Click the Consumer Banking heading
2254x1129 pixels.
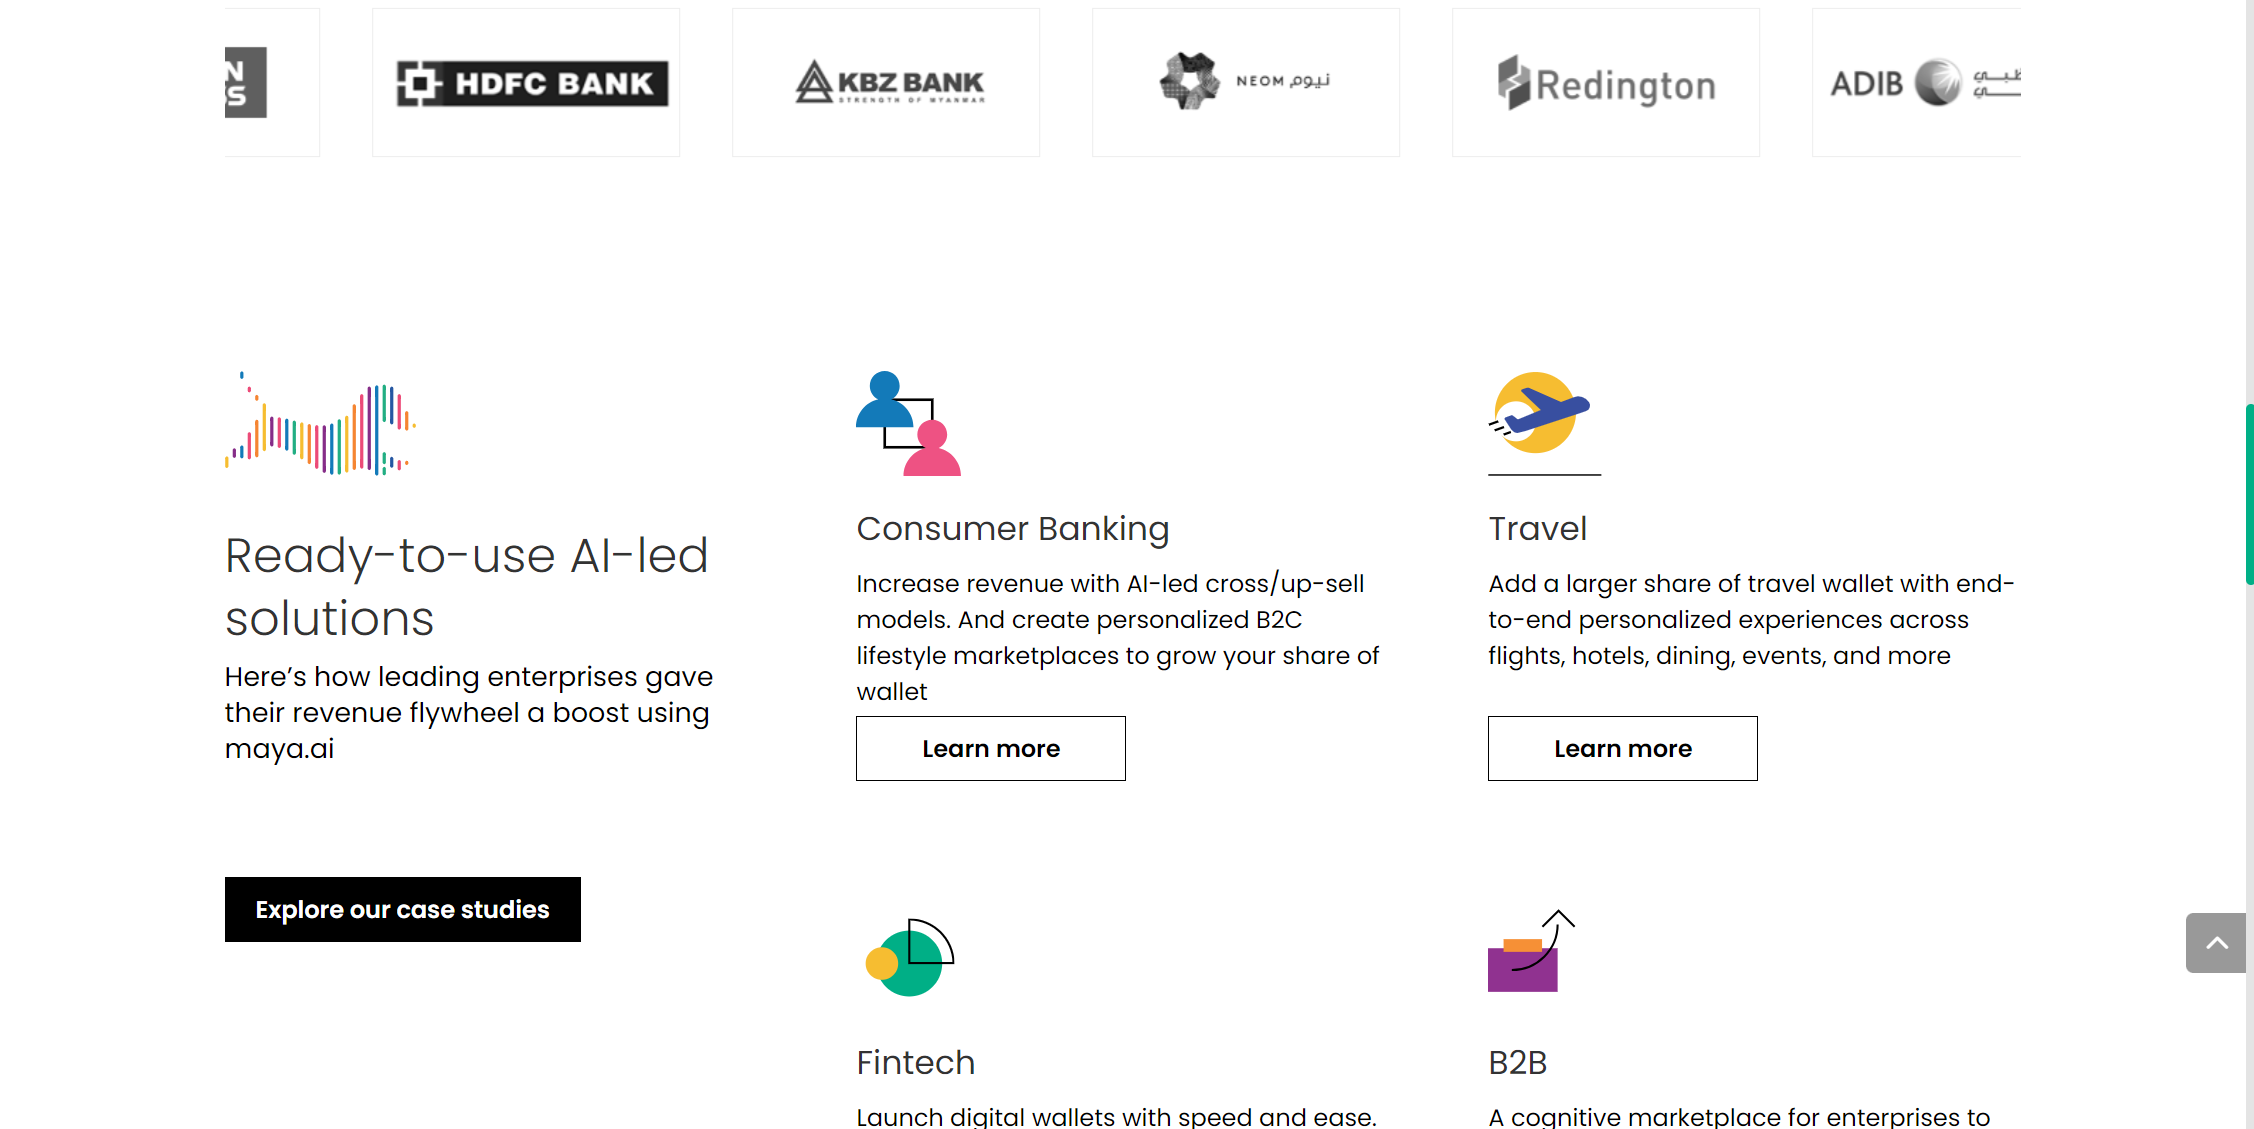[x=1013, y=528]
